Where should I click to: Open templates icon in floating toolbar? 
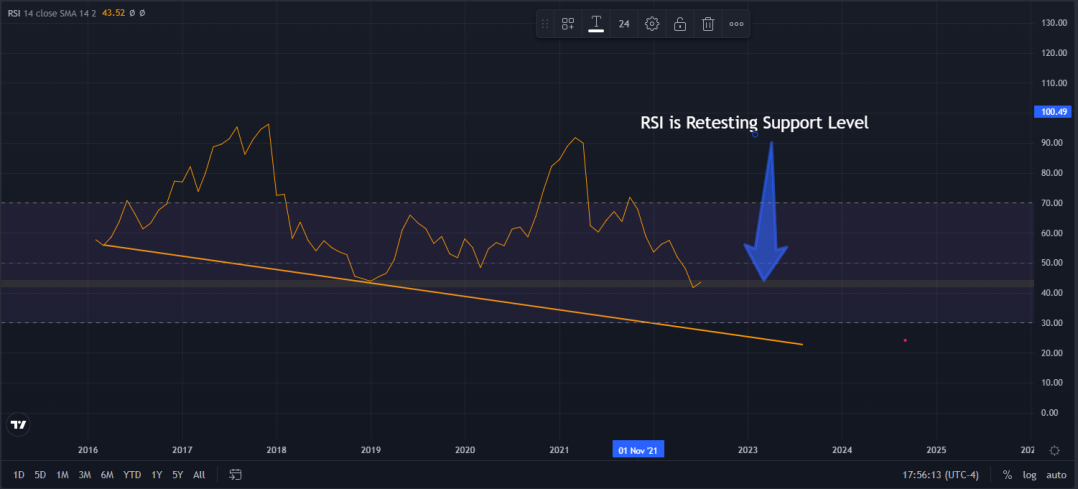tap(568, 24)
